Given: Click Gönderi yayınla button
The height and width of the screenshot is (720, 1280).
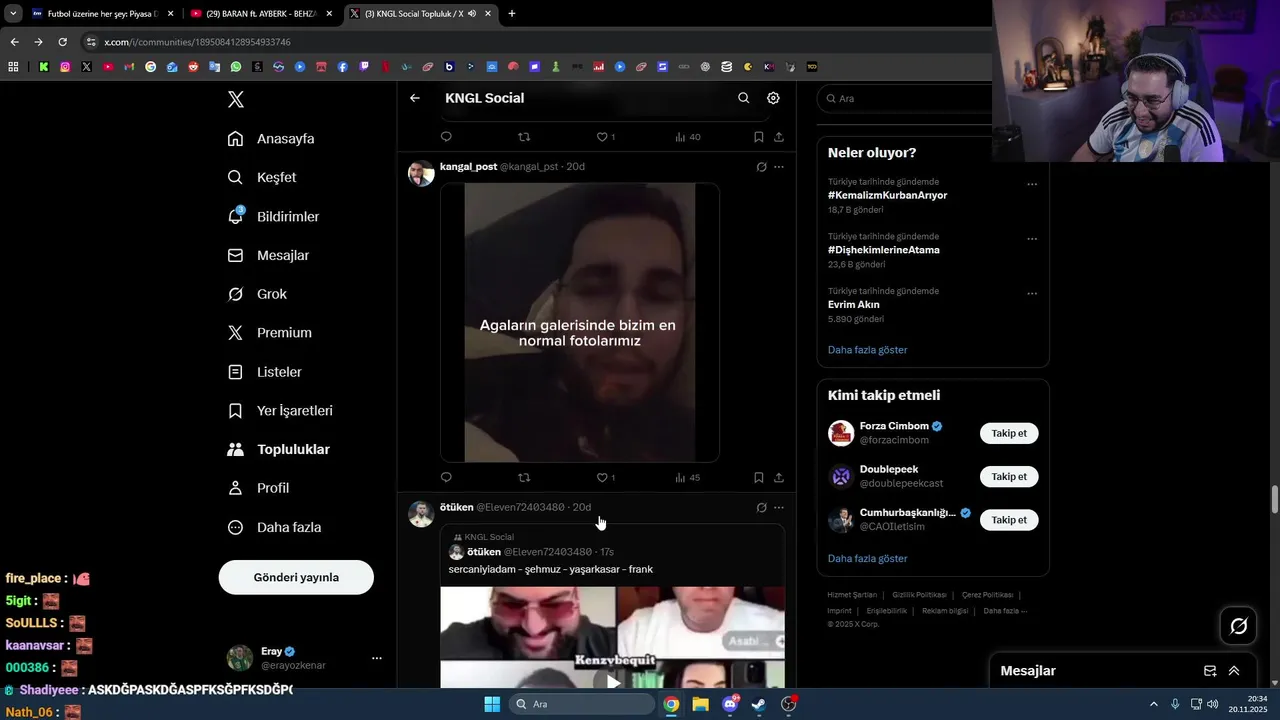Looking at the screenshot, I should (x=296, y=577).
